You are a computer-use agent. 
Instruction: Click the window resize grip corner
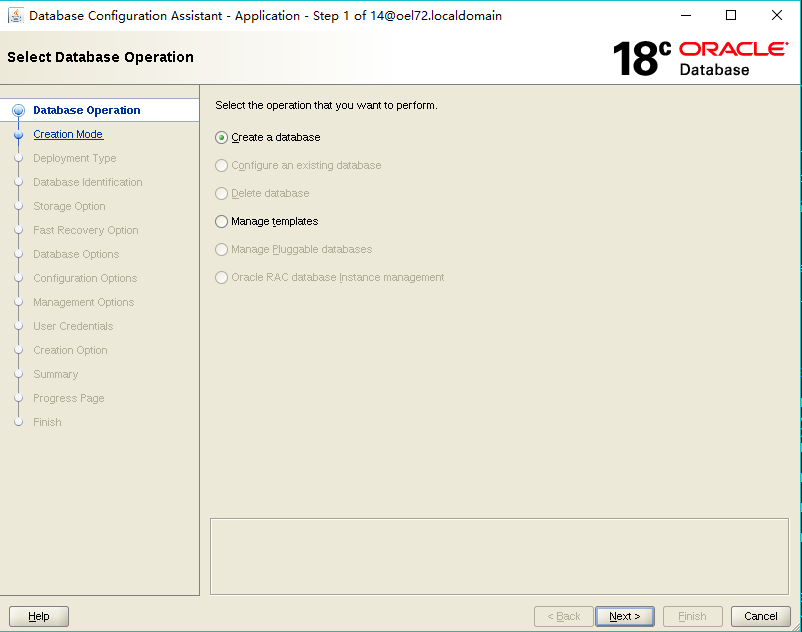click(x=796, y=626)
